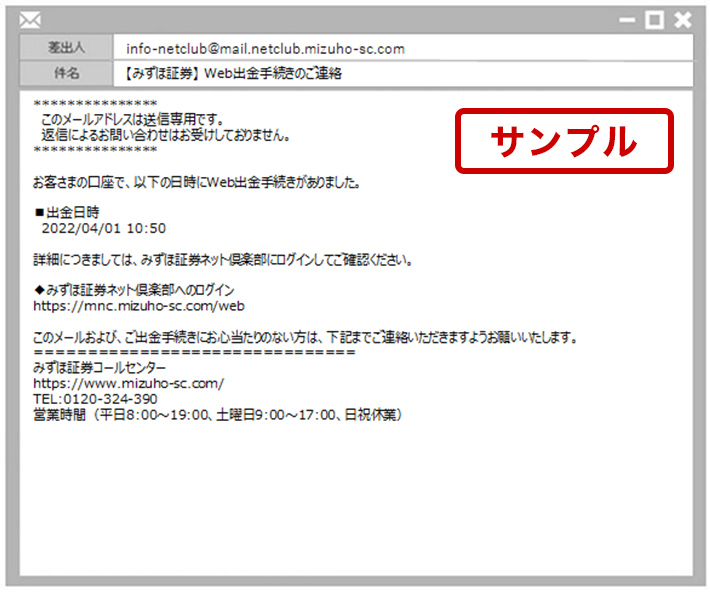710x592 pixels.
Task: Click the 営業時間 business hours line
Action: 217,414
